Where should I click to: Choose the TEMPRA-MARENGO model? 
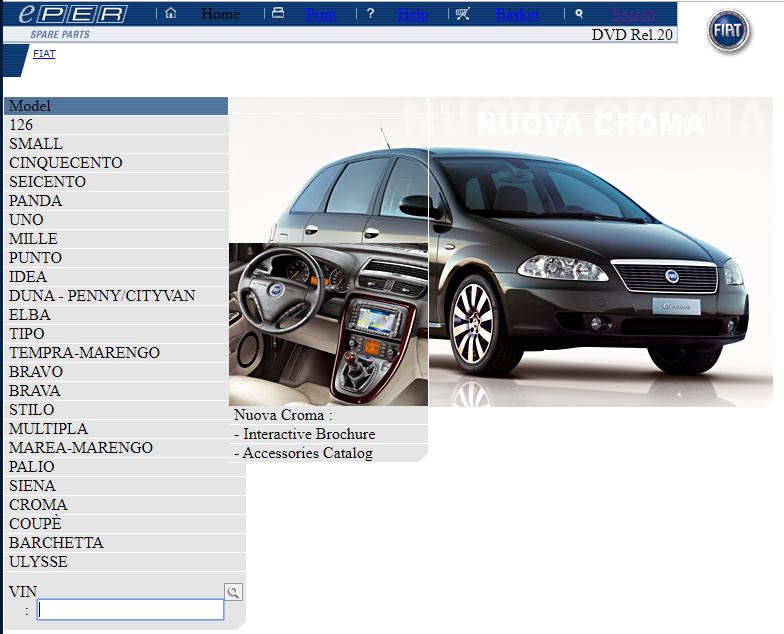[x=116, y=353]
